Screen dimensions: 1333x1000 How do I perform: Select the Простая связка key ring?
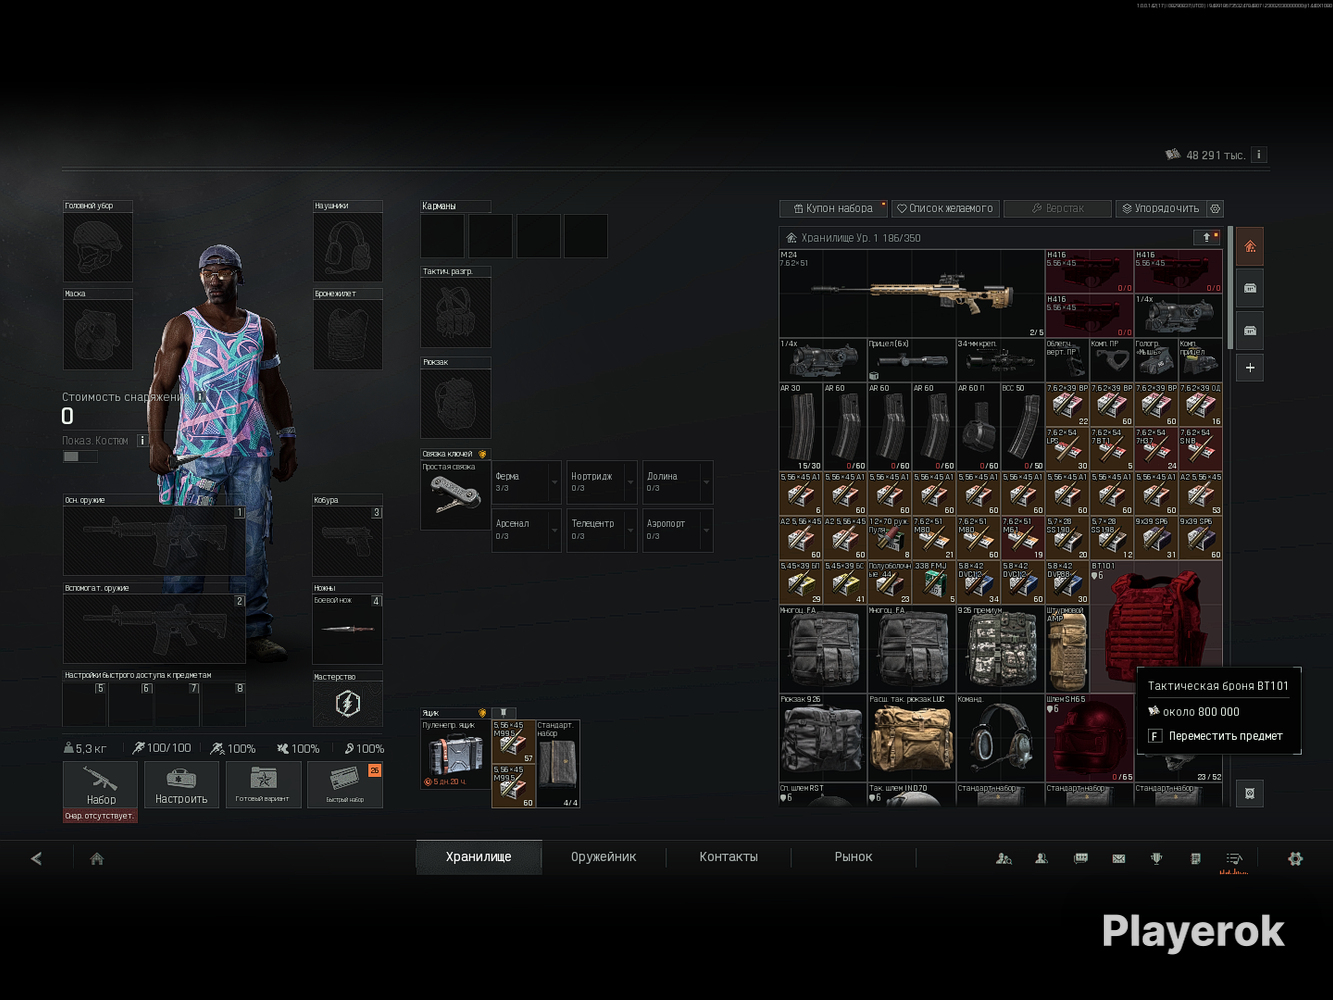[455, 495]
